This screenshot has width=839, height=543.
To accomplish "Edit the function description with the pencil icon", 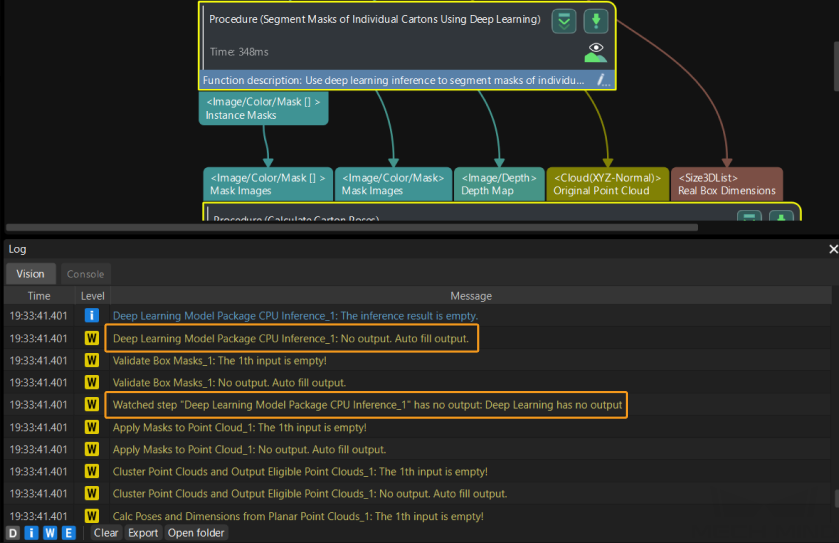I will (x=602, y=80).
